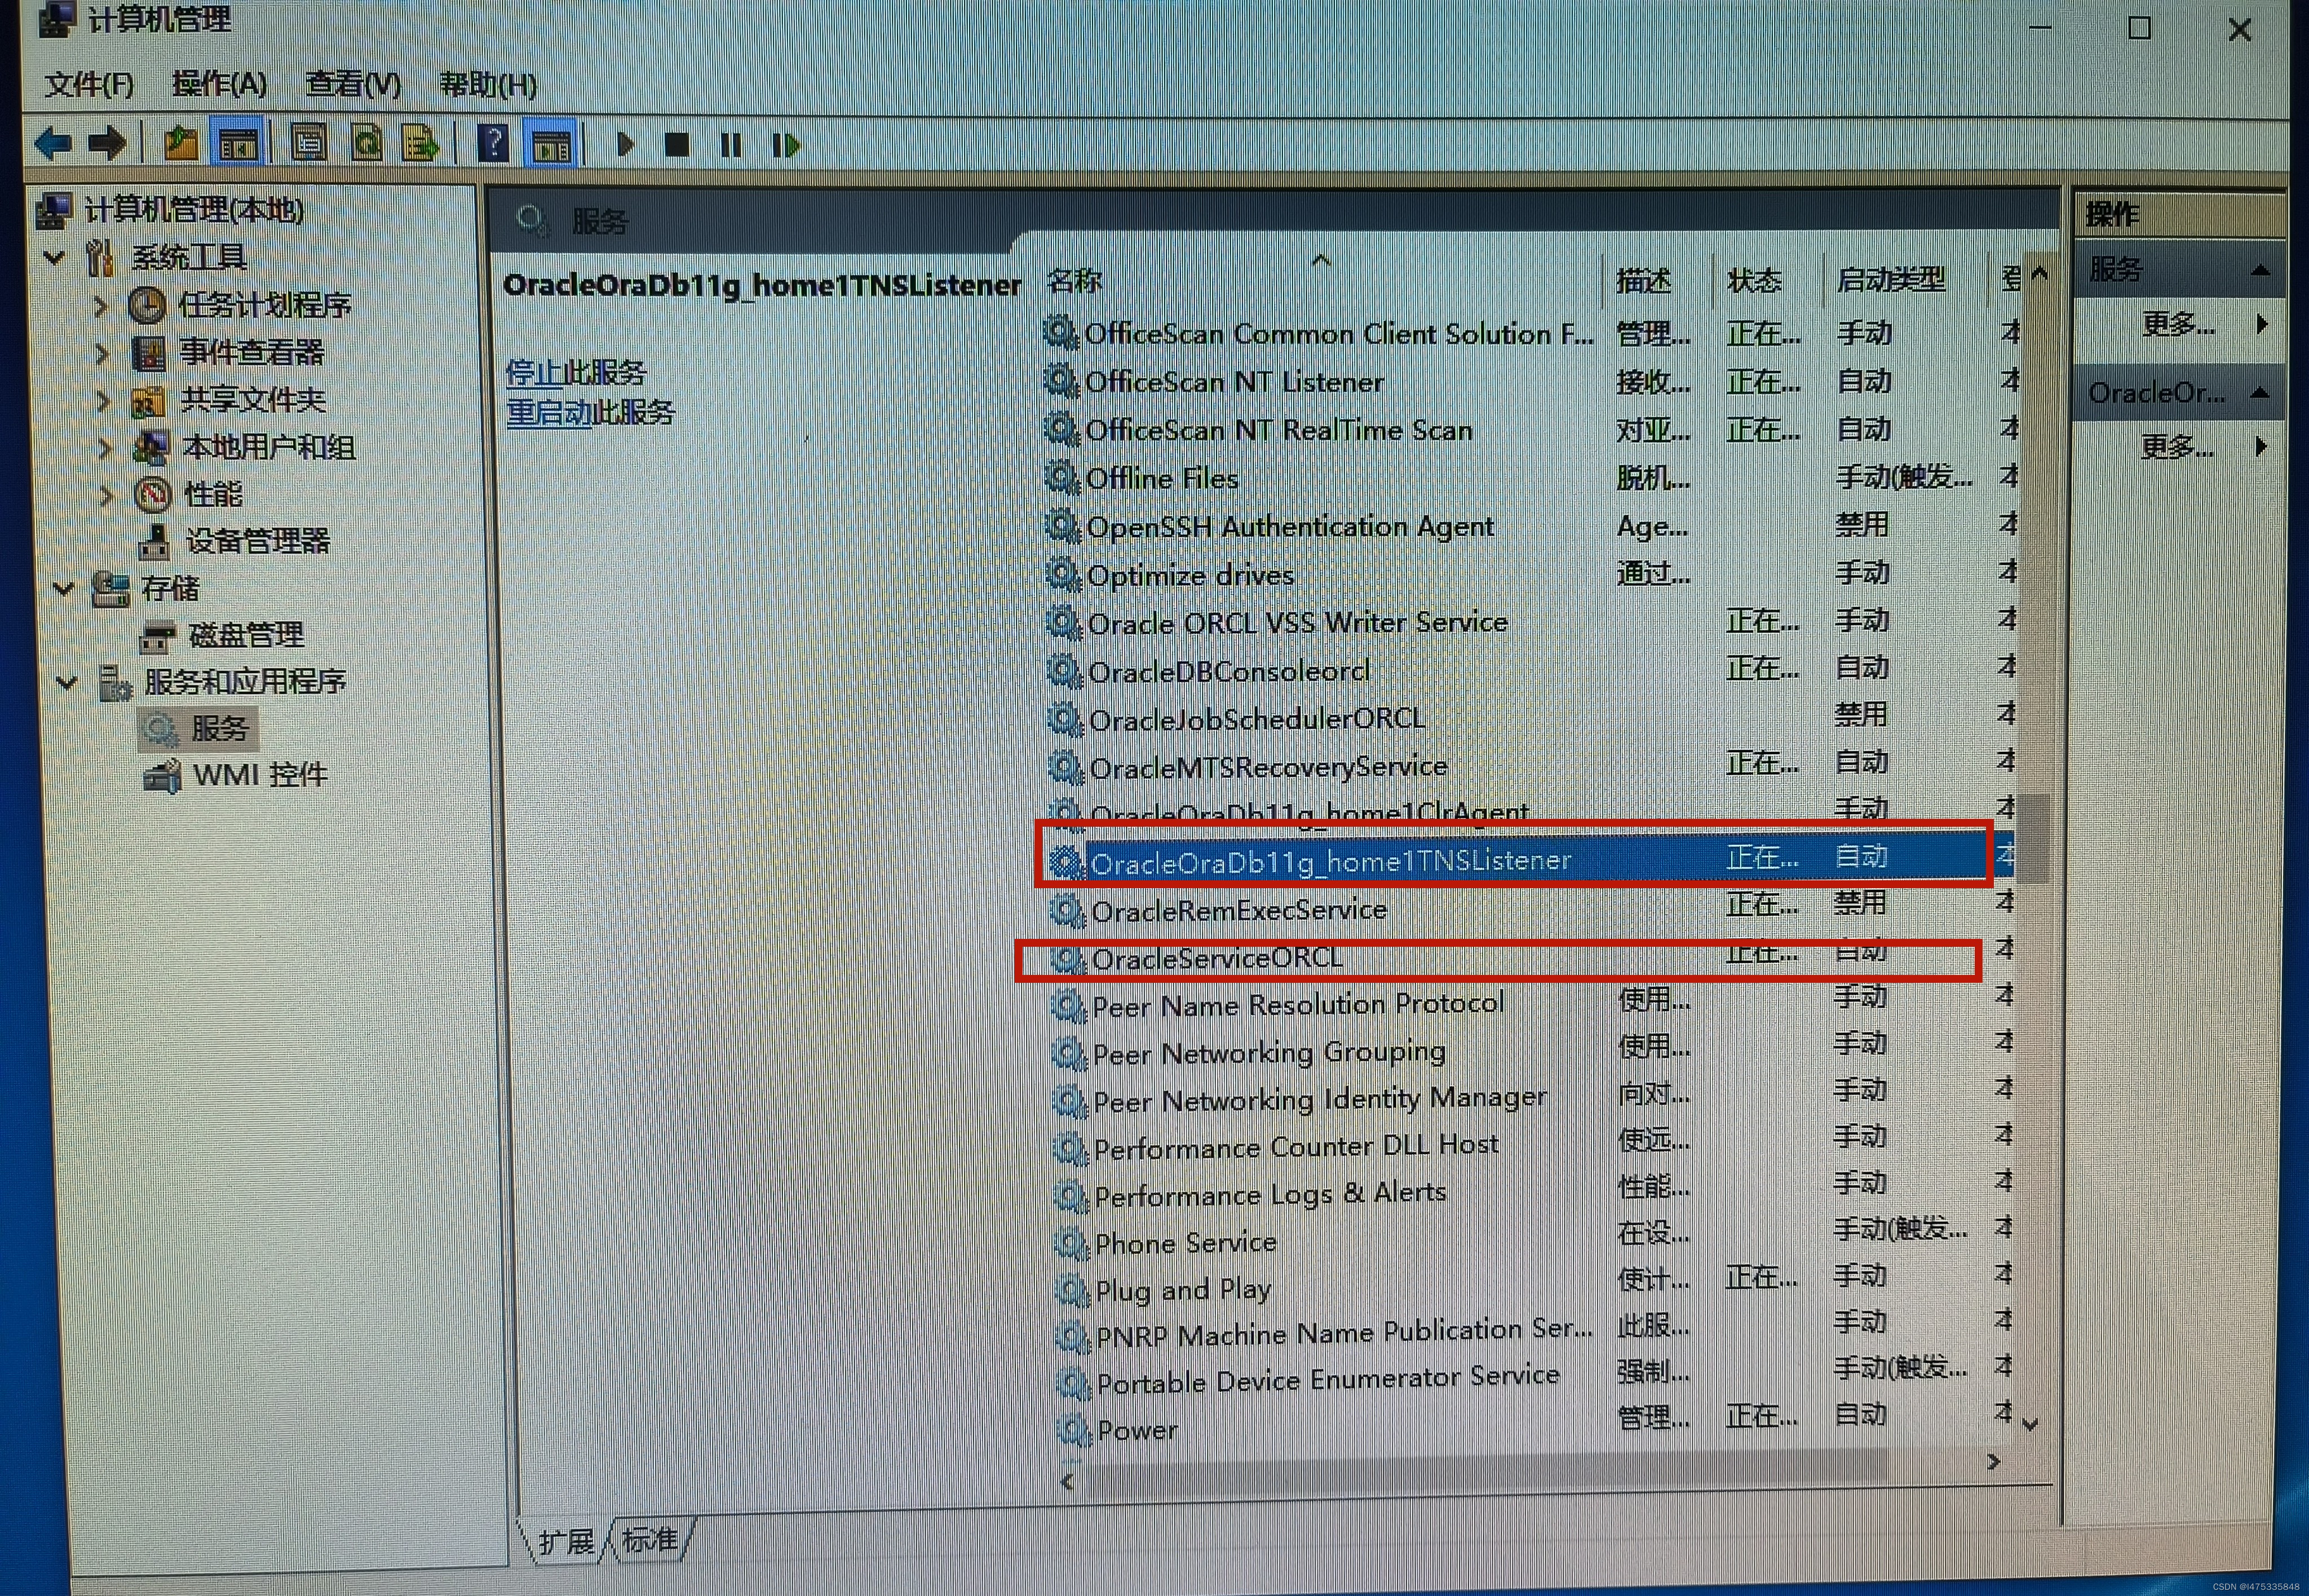The height and width of the screenshot is (1596, 2309).
Task: Select the 事件查看器 tree node
Action: [x=252, y=352]
